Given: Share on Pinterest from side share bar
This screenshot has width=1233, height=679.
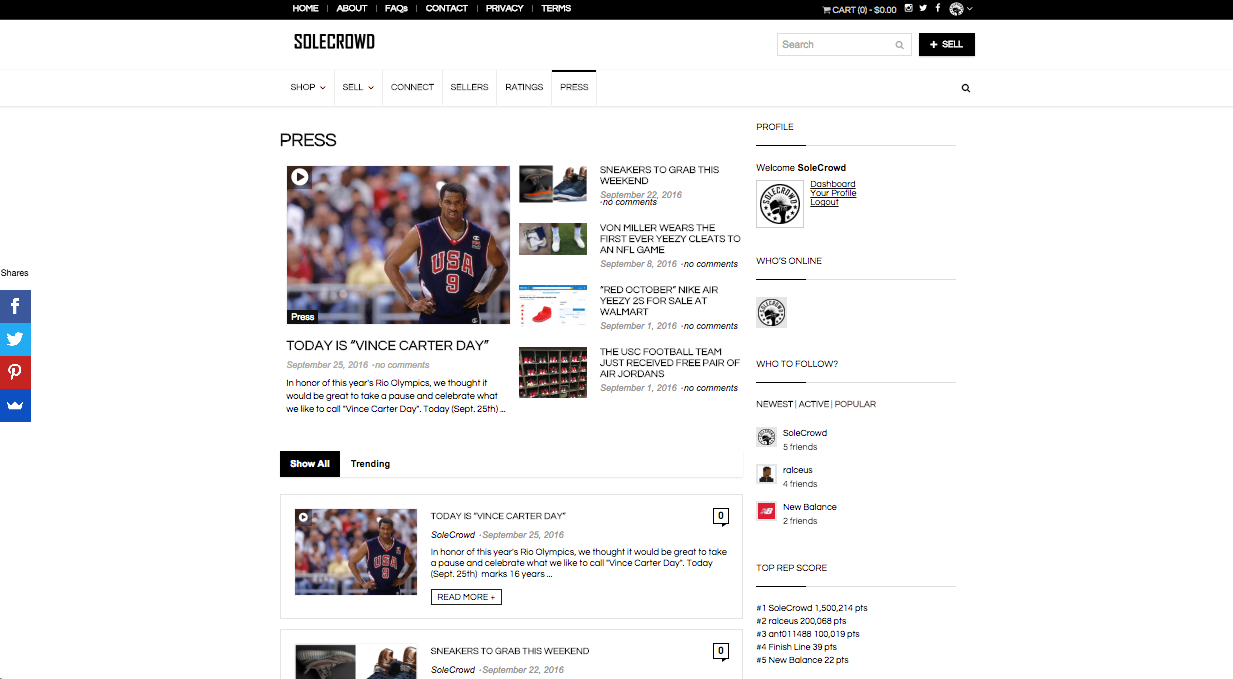Looking at the screenshot, I should (x=15, y=372).
